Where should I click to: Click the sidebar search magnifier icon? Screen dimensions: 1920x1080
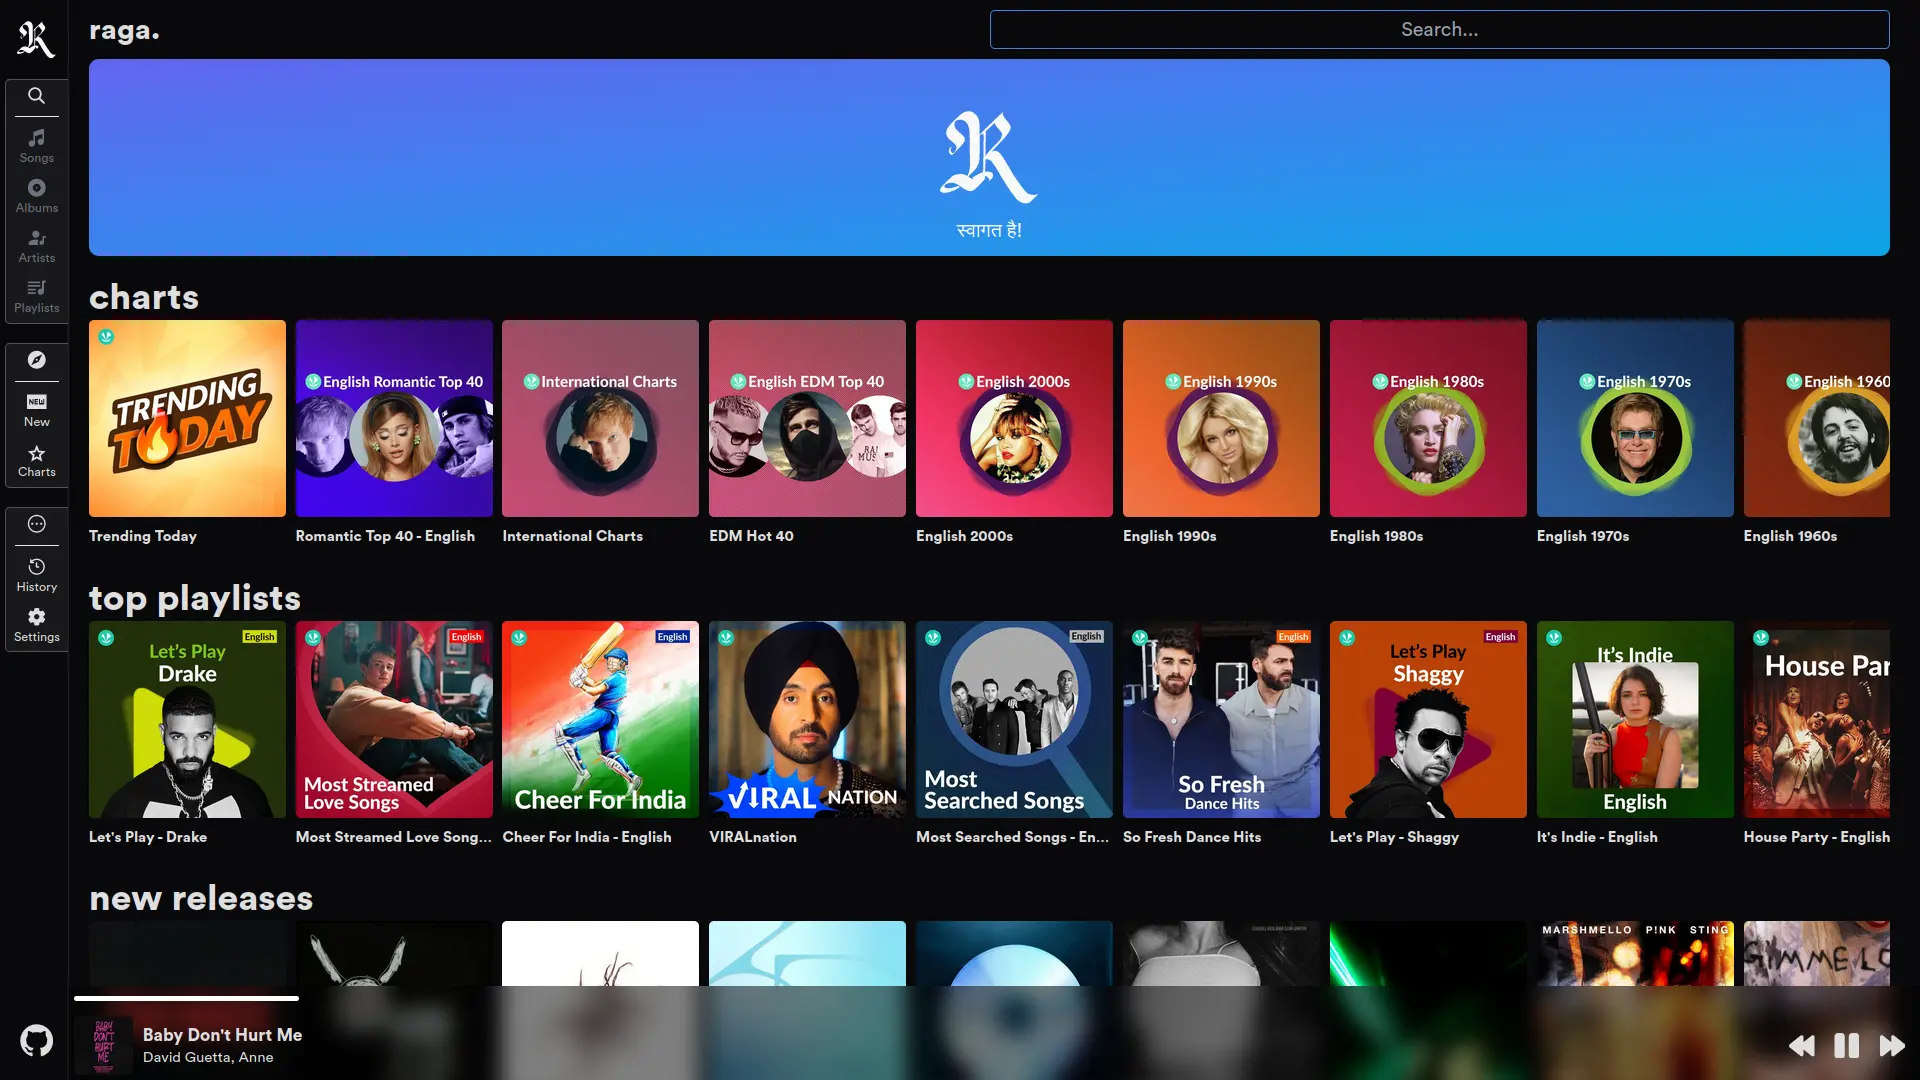click(36, 96)
